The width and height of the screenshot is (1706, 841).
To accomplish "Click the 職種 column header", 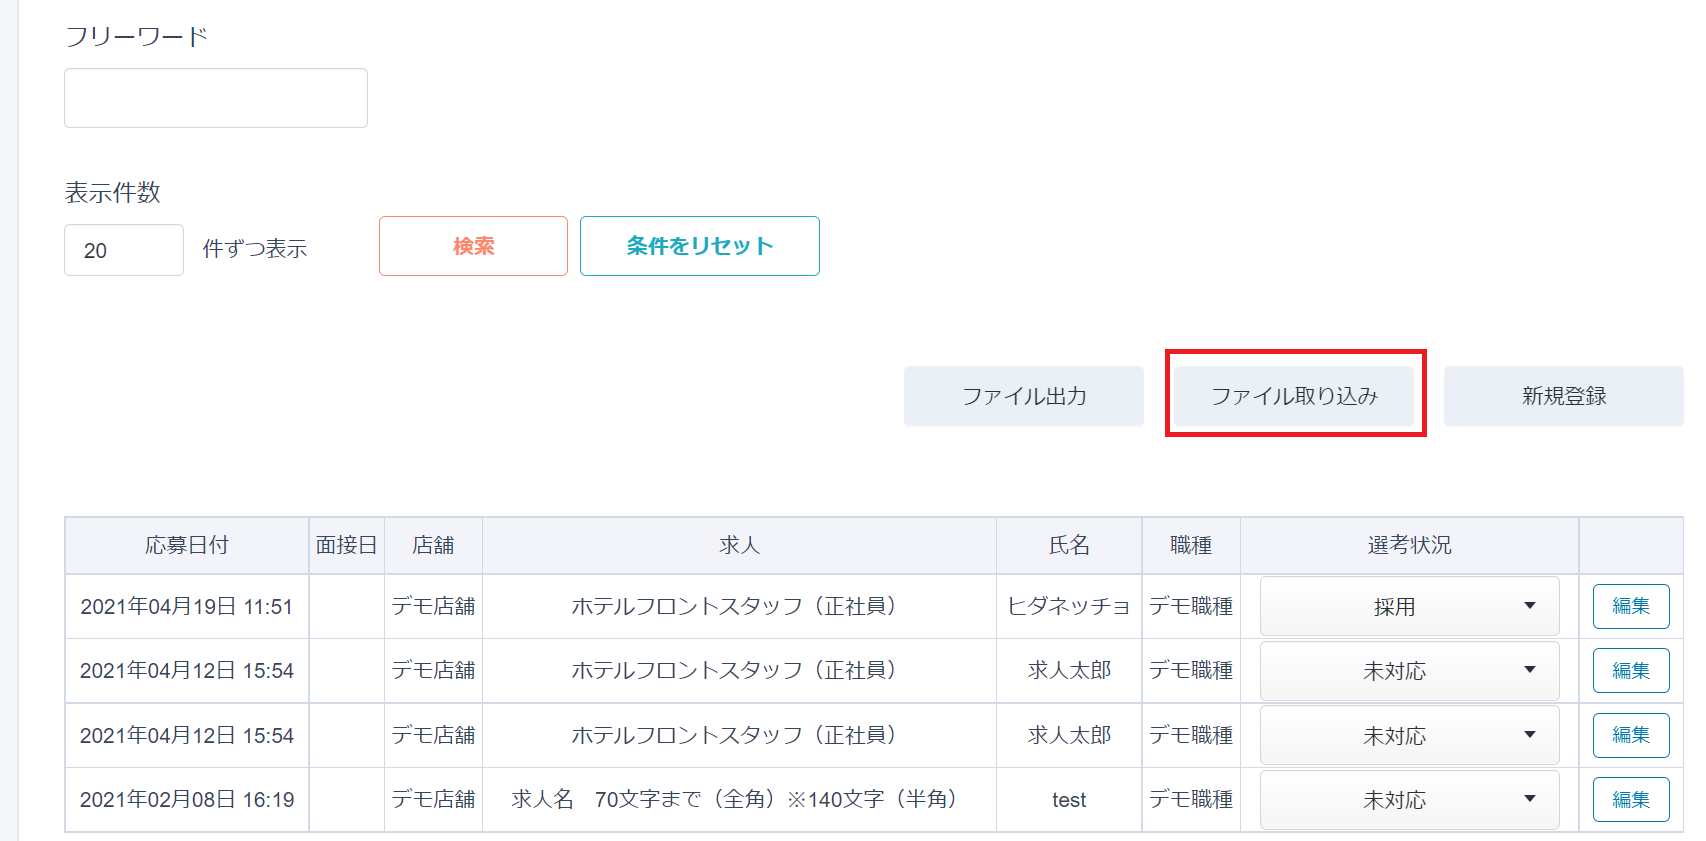I will pos(1190,545).
